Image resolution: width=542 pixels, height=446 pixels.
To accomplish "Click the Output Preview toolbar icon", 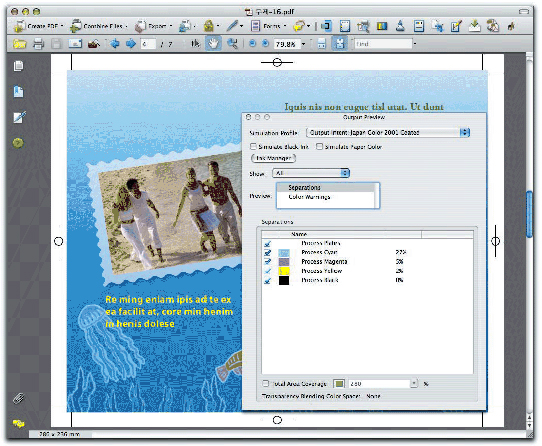I will [345, 26].
